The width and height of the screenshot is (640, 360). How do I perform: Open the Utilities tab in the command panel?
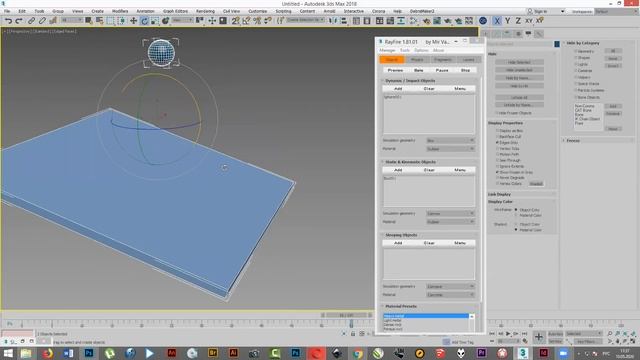click(539, 34)
